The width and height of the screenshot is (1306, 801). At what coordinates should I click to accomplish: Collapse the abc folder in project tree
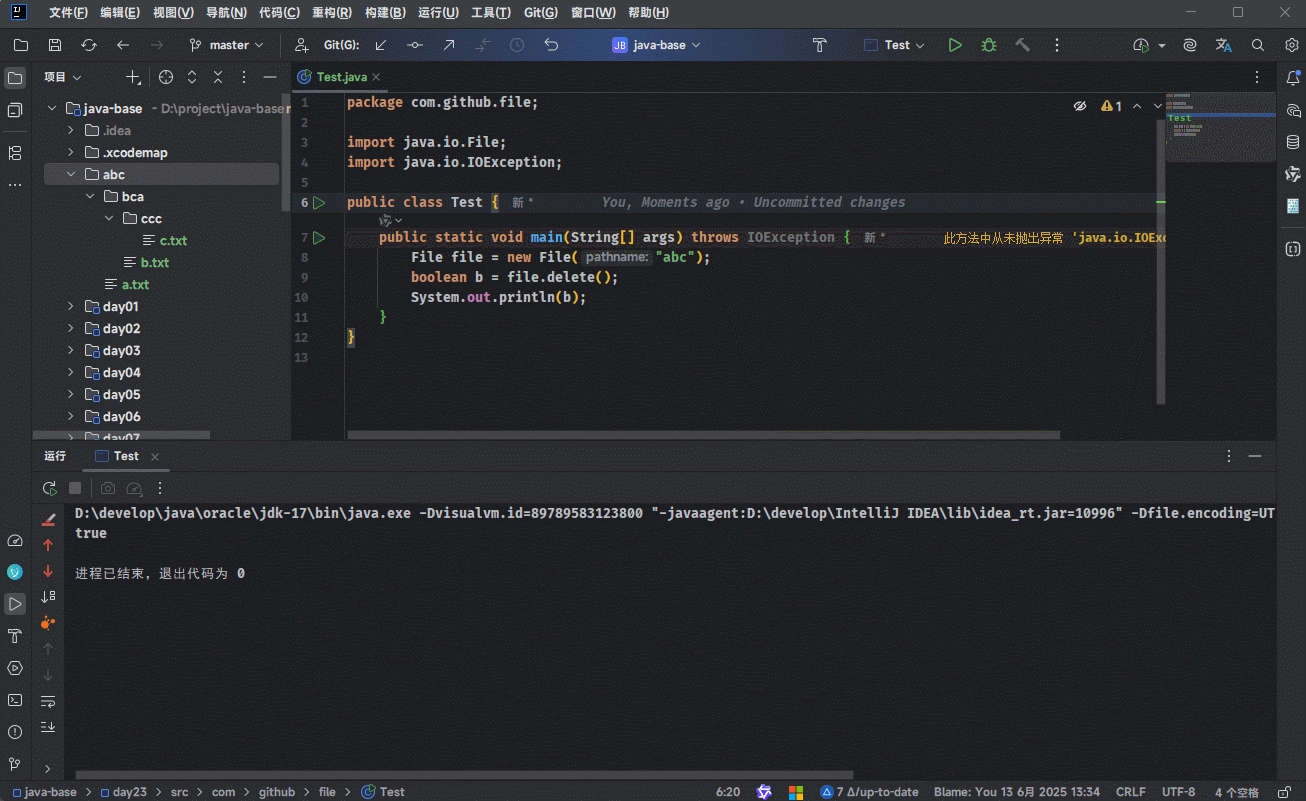coord(72,175)
